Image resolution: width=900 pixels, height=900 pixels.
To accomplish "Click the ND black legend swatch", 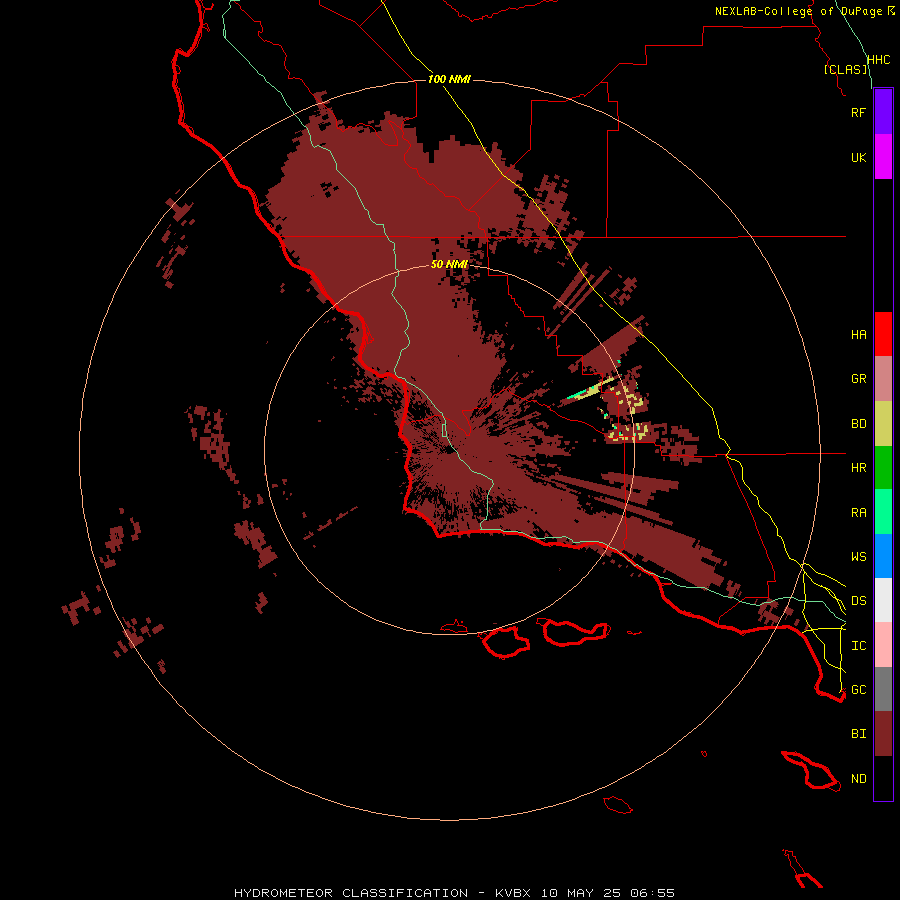I will [883, 778].
